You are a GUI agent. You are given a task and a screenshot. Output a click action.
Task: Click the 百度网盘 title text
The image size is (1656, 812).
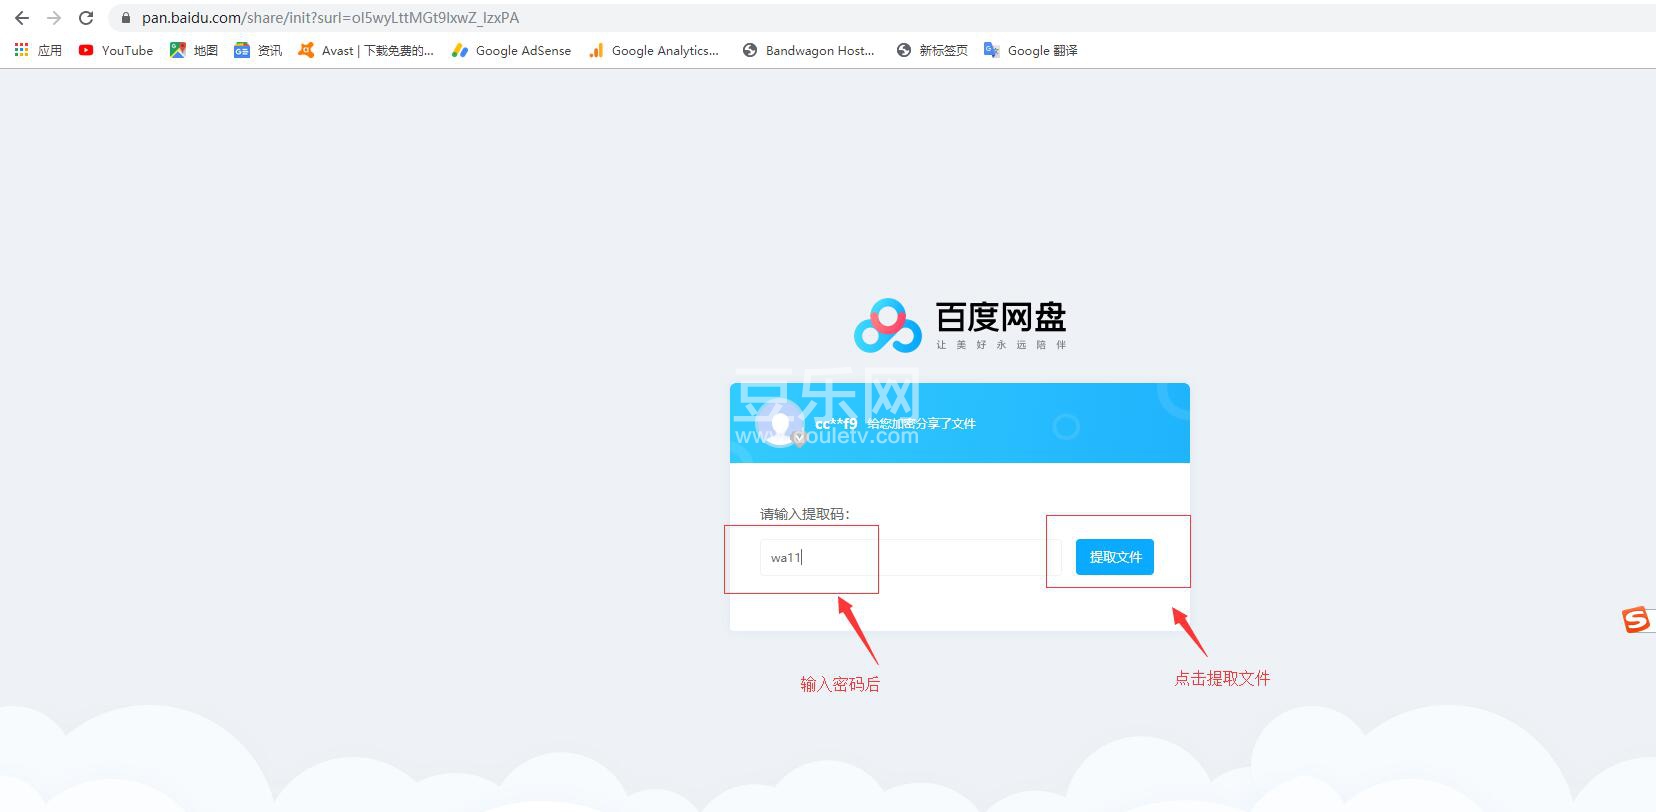[x=1001, y=317]
